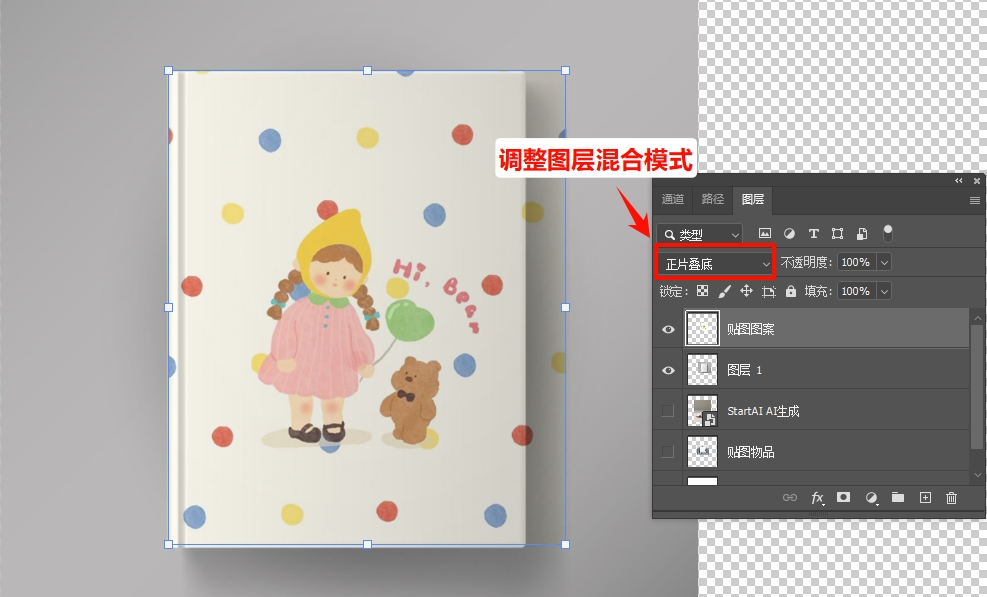Add a new layer
This screenshot has width=987, height=597.
click(923, 497)
